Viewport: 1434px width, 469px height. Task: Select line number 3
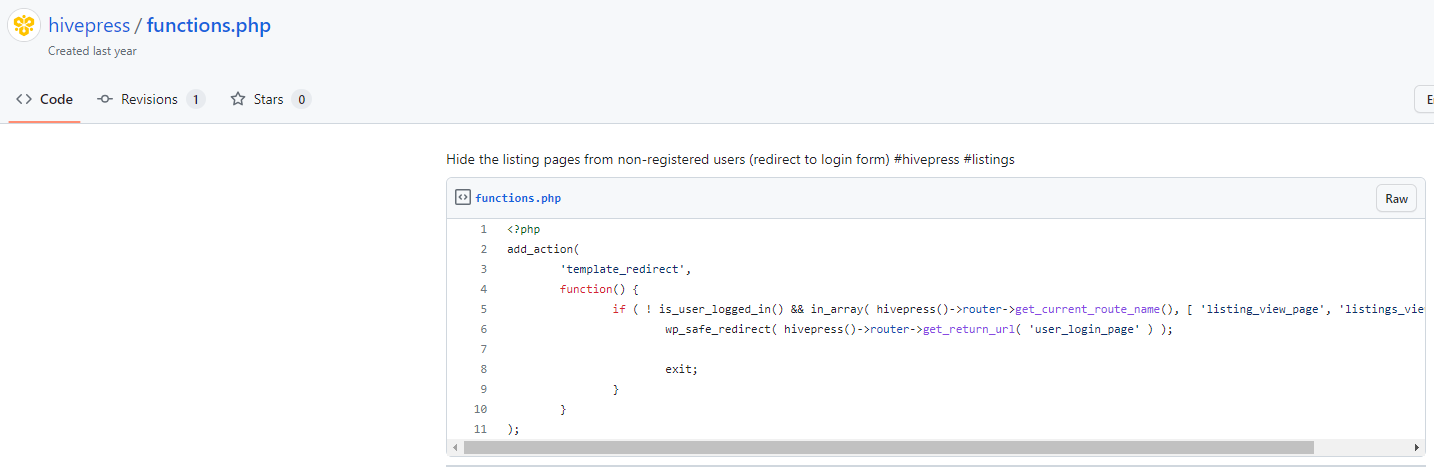(483, 269)
